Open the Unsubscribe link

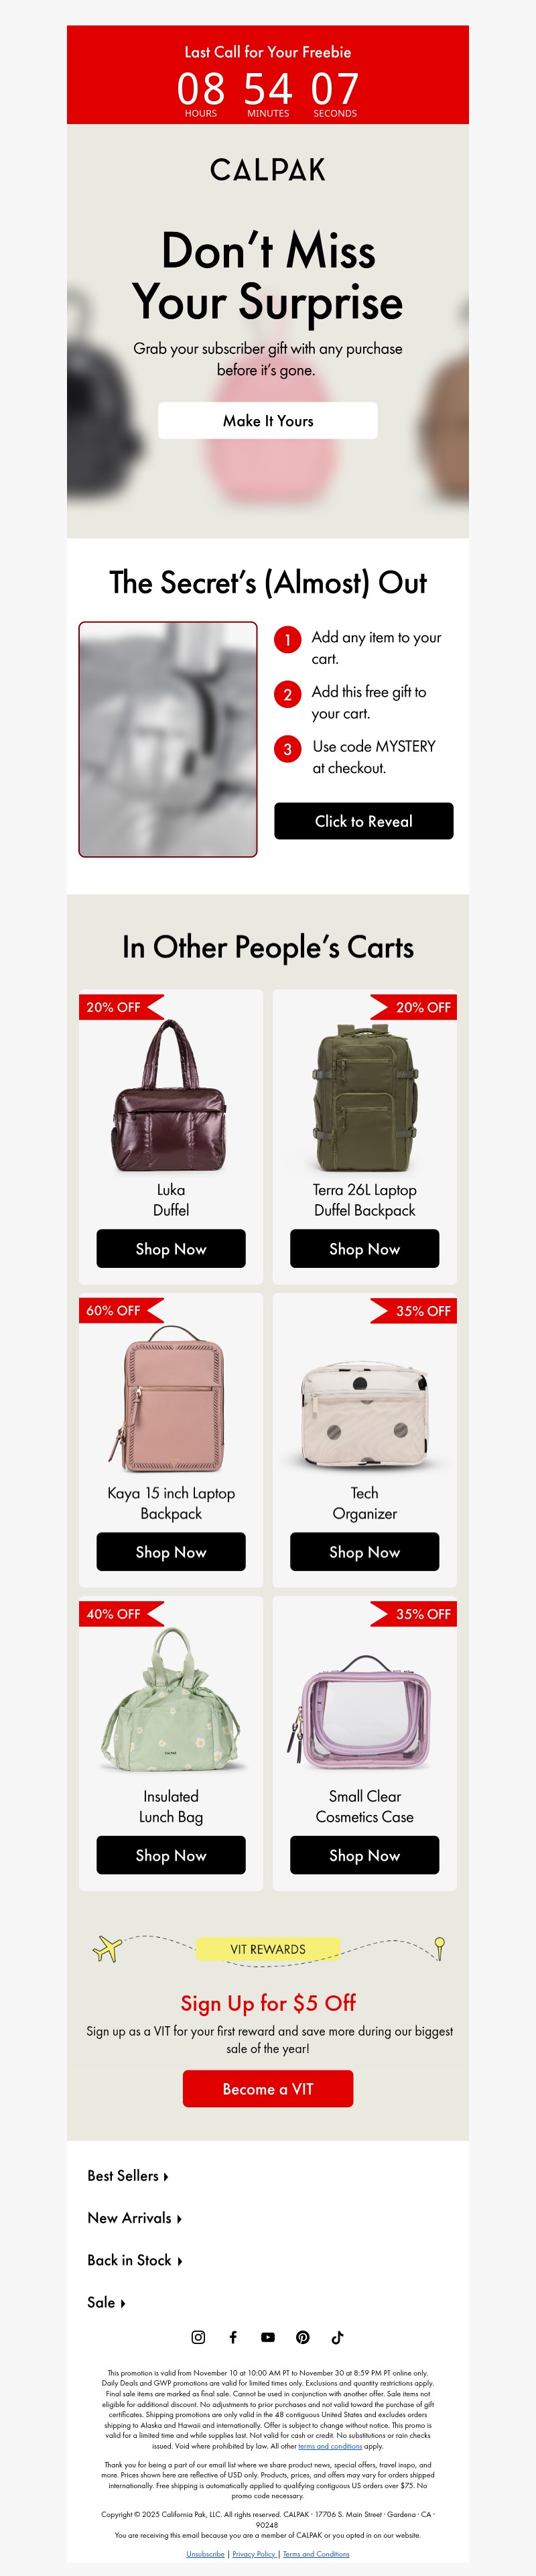click(x=205, y=2554)
